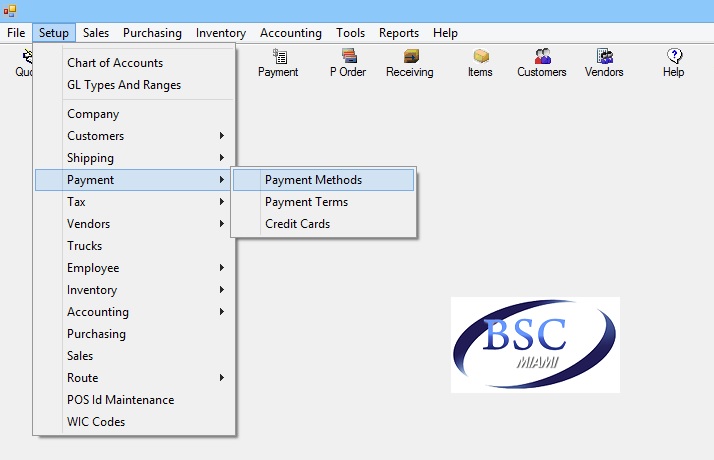Click the Receiving toolbar icon
This screenshot has width=714, height=460.
coord(410,63)
